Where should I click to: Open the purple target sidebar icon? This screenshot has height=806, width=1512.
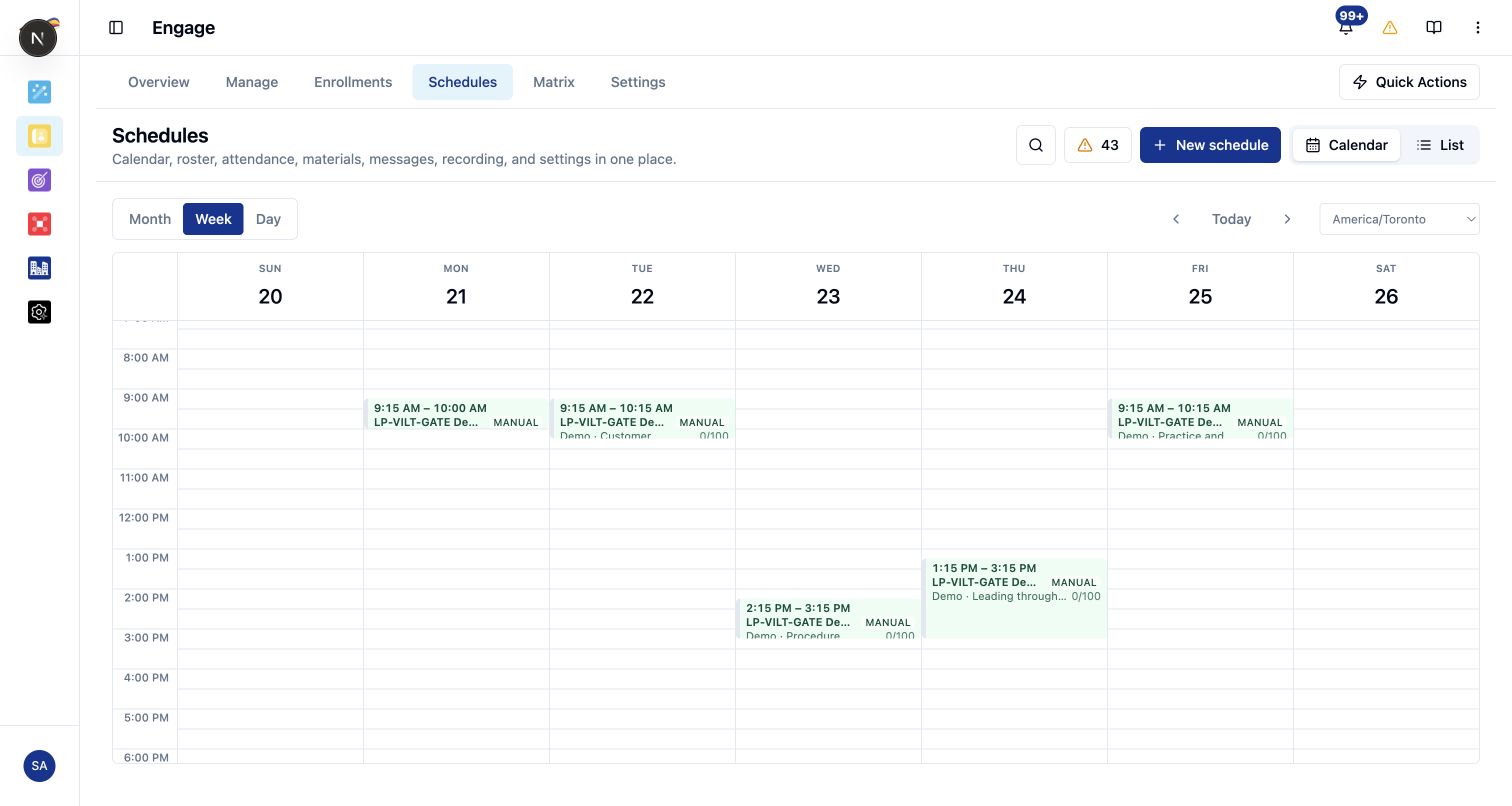tap(39, 180)
